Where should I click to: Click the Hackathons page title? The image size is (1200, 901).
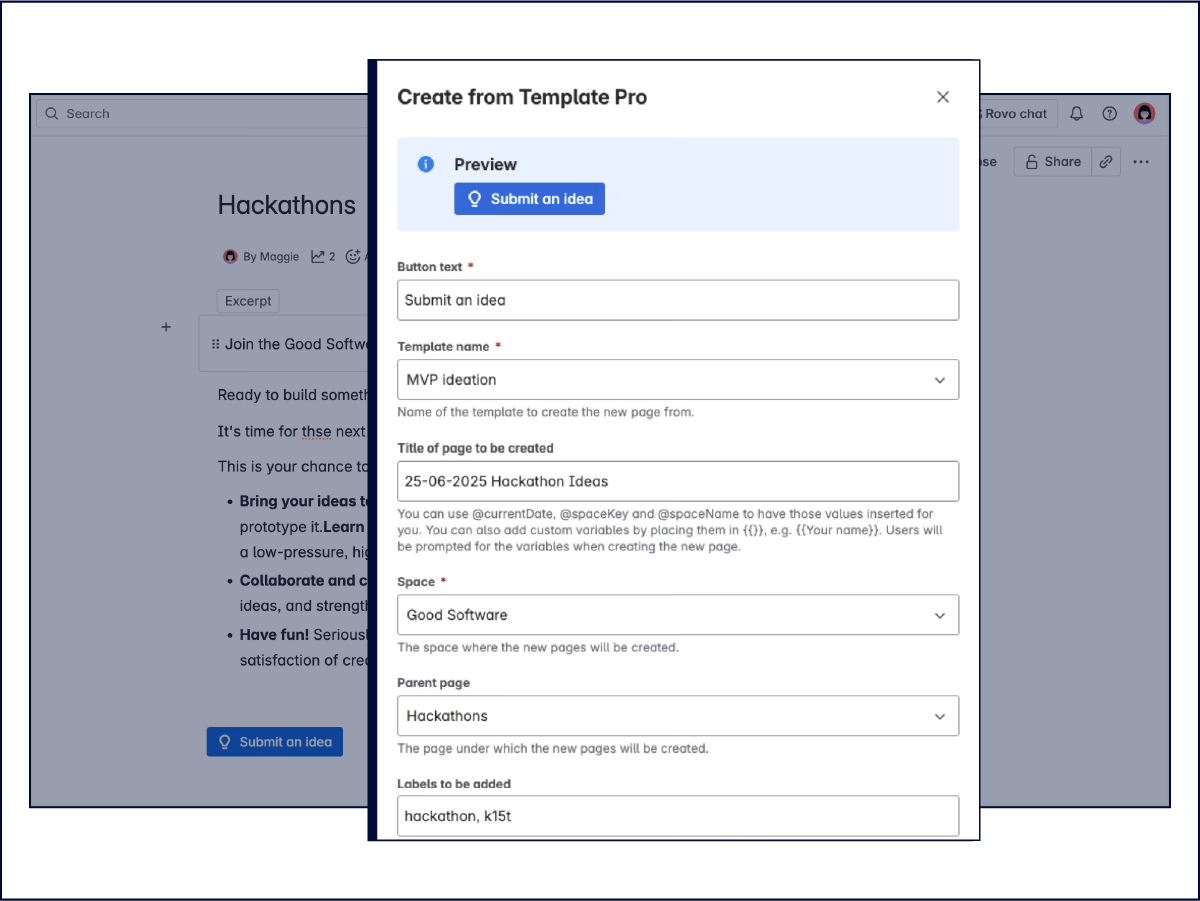(x=287, y=205)
